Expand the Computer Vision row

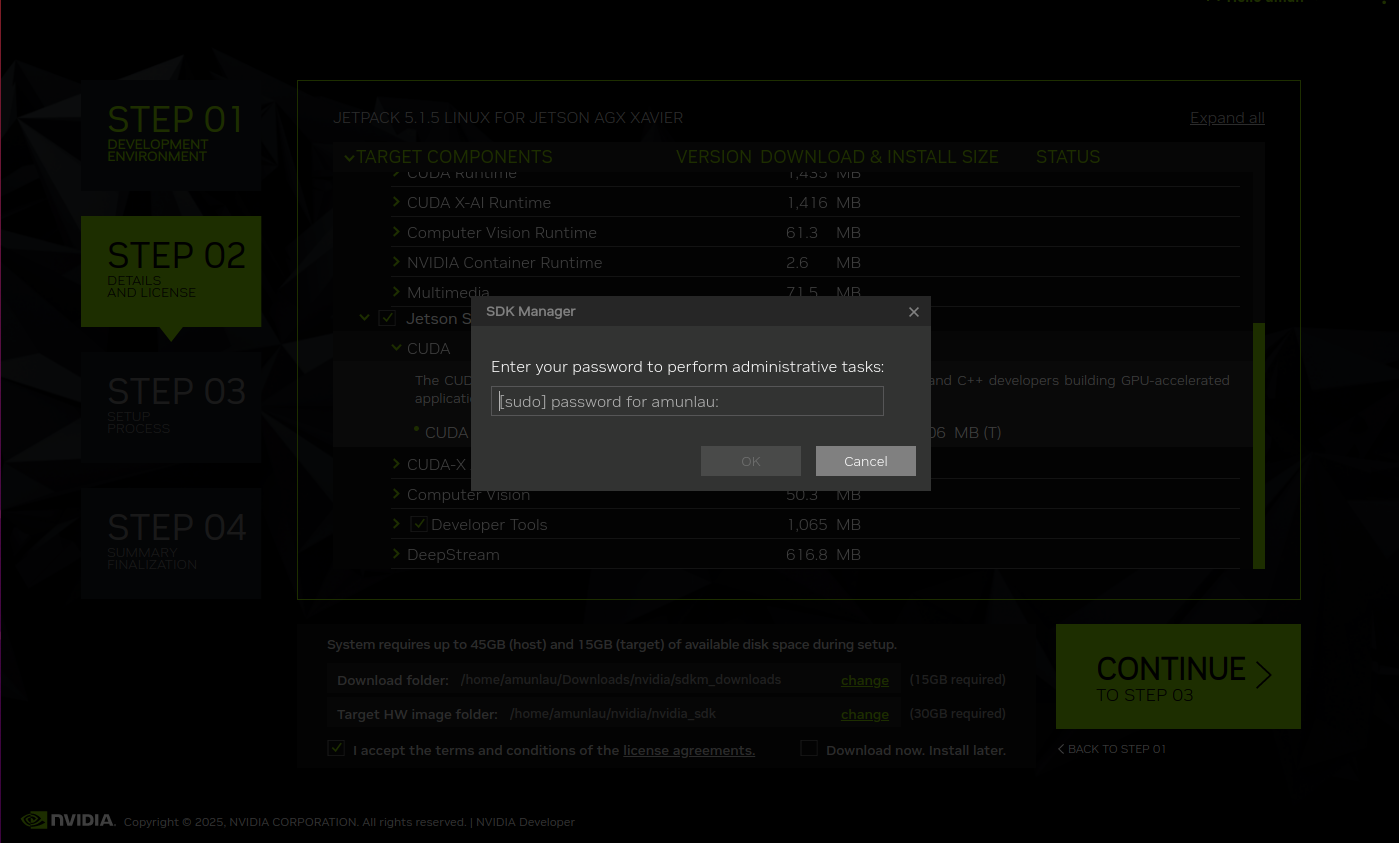tap(397, 494)
